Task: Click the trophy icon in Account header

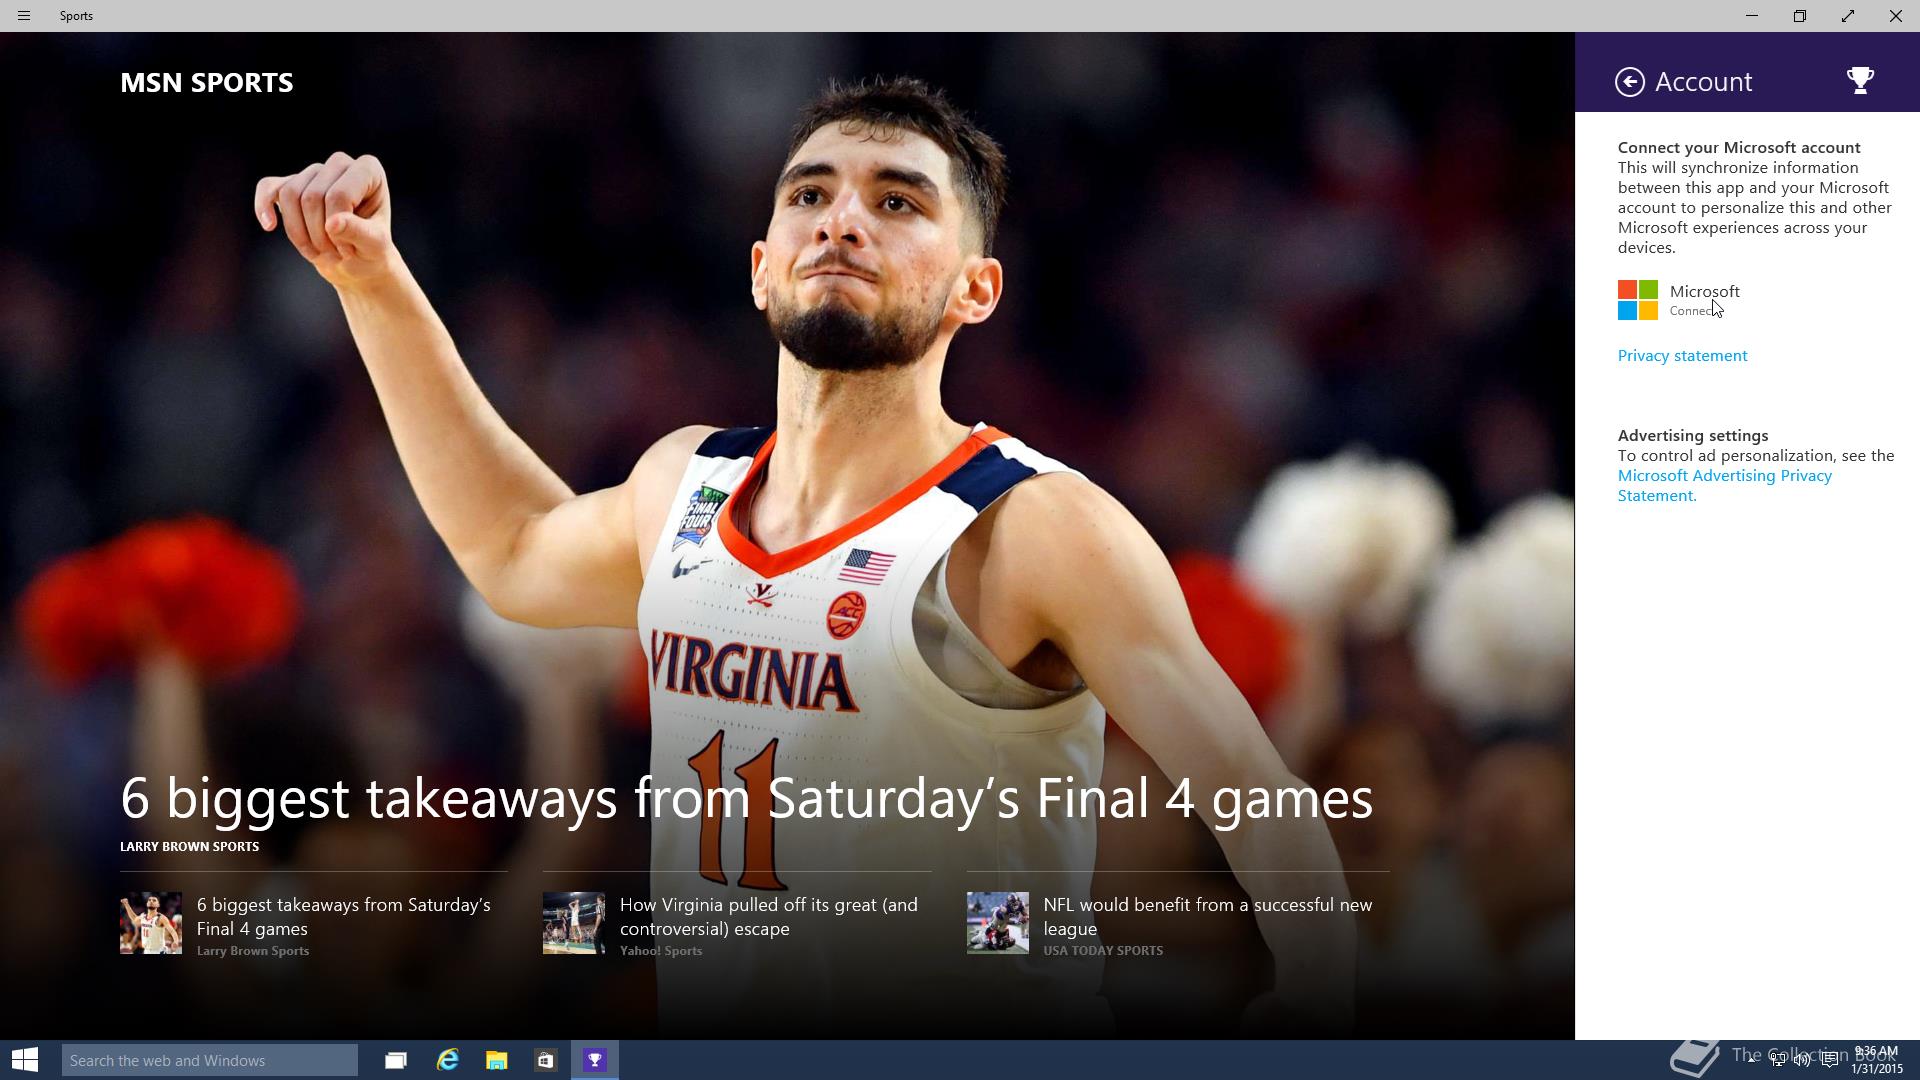Action: [1860, 81]
